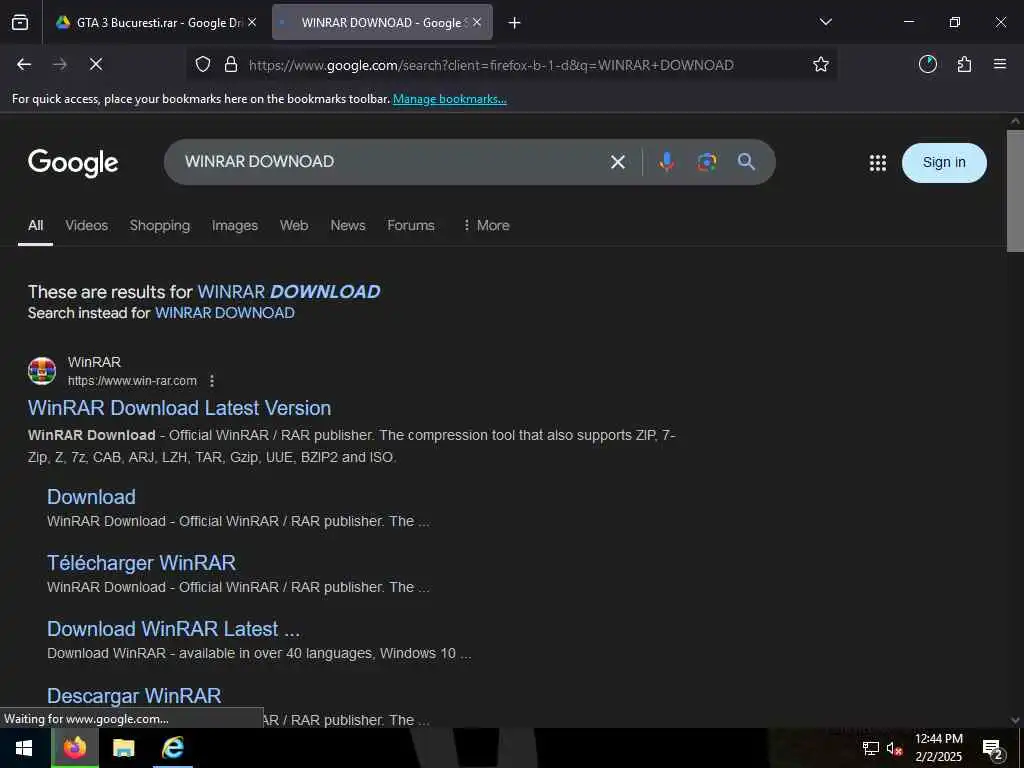Open Télécharger WinRAR sitelink
This screenshot has height=768, width=1024.
141,563
